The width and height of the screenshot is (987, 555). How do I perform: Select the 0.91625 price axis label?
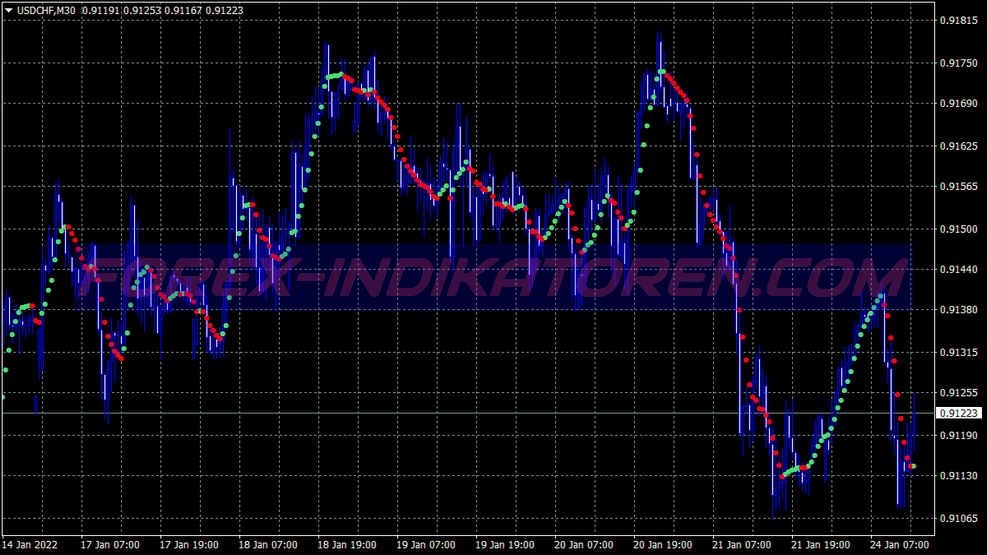pyautogui.click(x=959, y=147)
